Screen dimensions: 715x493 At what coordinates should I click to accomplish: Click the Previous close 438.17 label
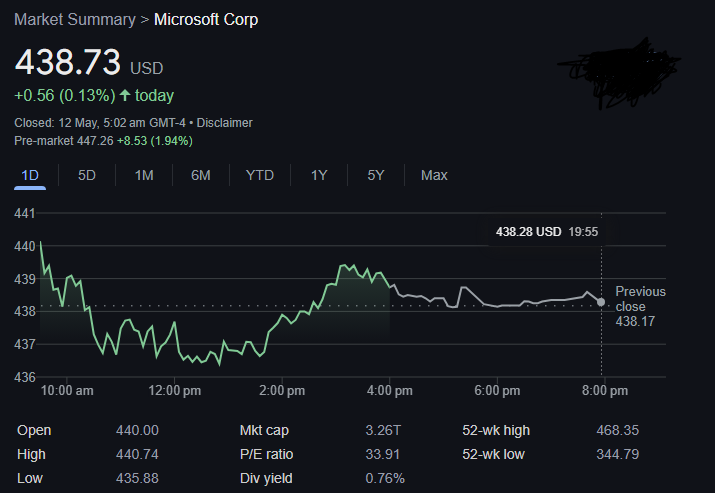(x=640, y=306)
